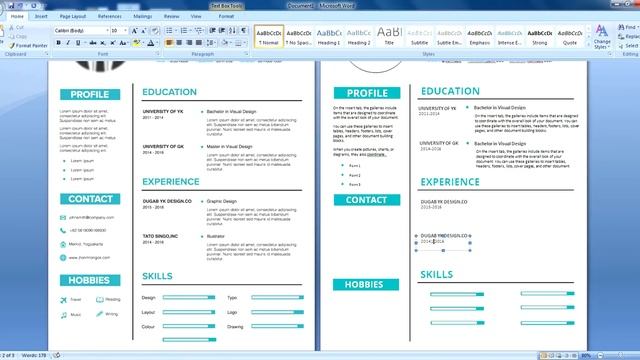Click the Text Highlight Color icon
Image resolution: width=640 pixels, height=360 pixels.
[136, 43]
